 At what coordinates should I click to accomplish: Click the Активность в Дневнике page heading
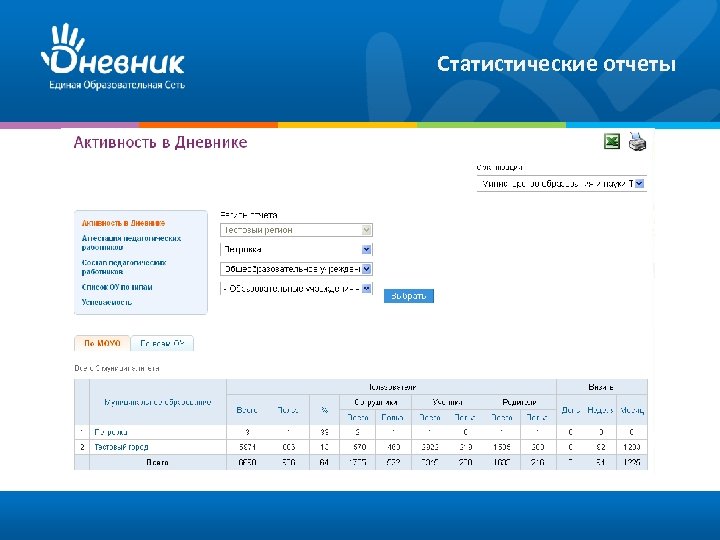pyautogui.click(x=160, y=142)
